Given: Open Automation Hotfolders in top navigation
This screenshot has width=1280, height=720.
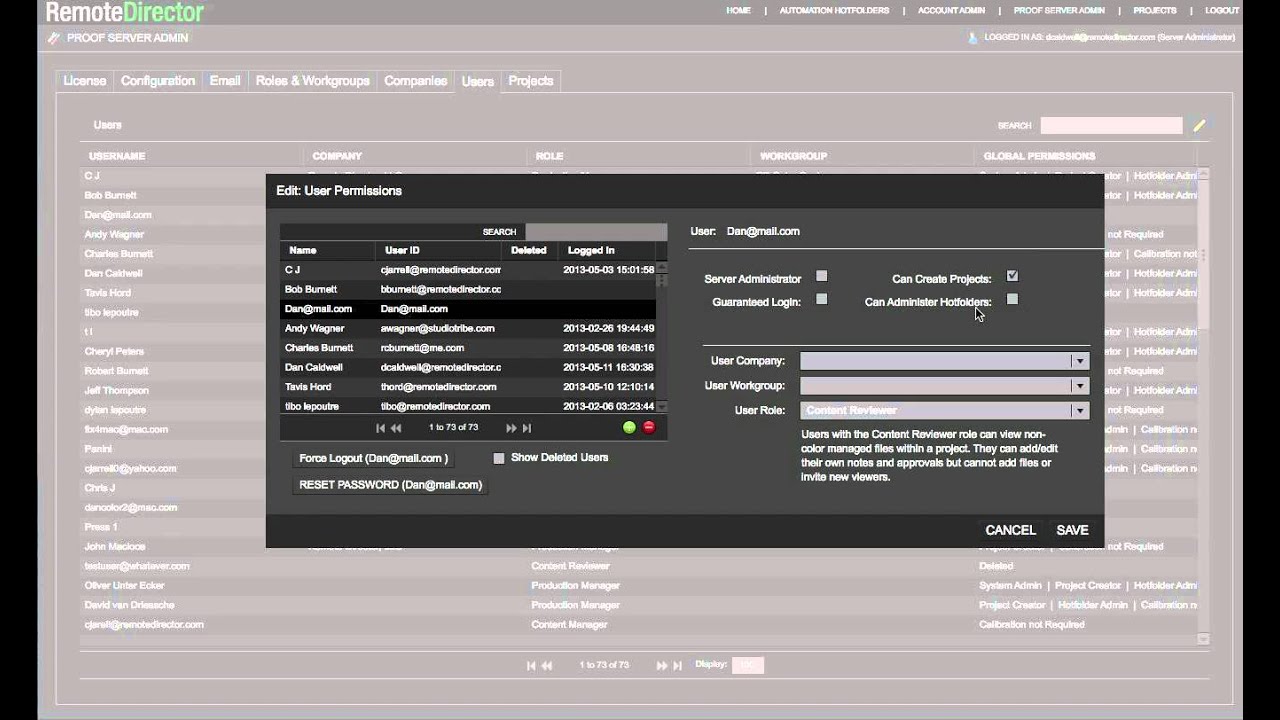Looking at the screenshot, I should [834, 10].
